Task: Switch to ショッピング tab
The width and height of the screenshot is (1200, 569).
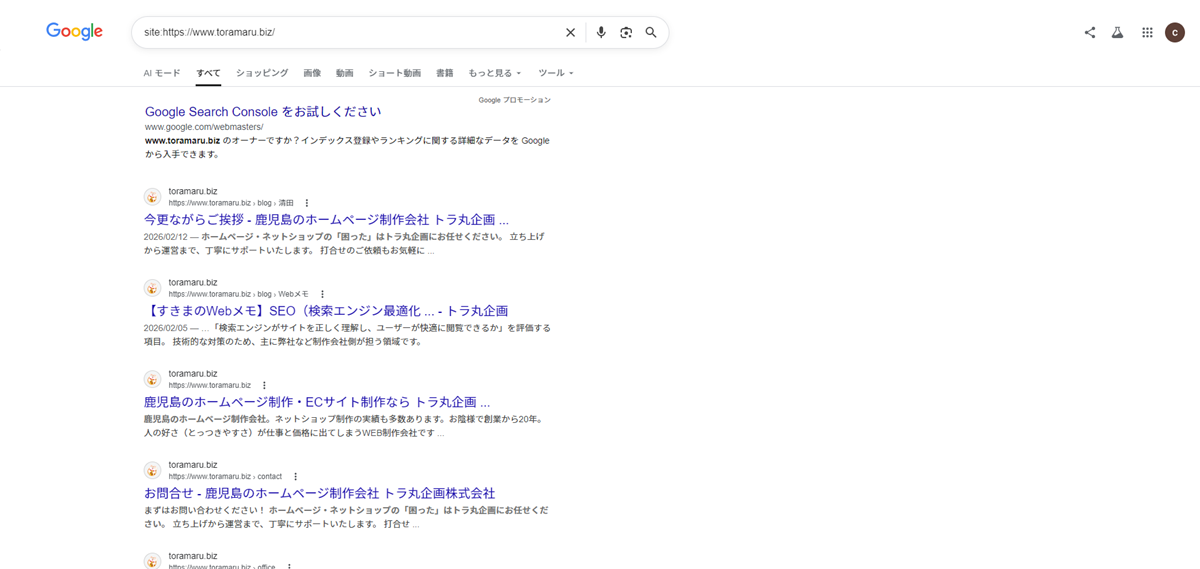Action: (x=262, y=73)
